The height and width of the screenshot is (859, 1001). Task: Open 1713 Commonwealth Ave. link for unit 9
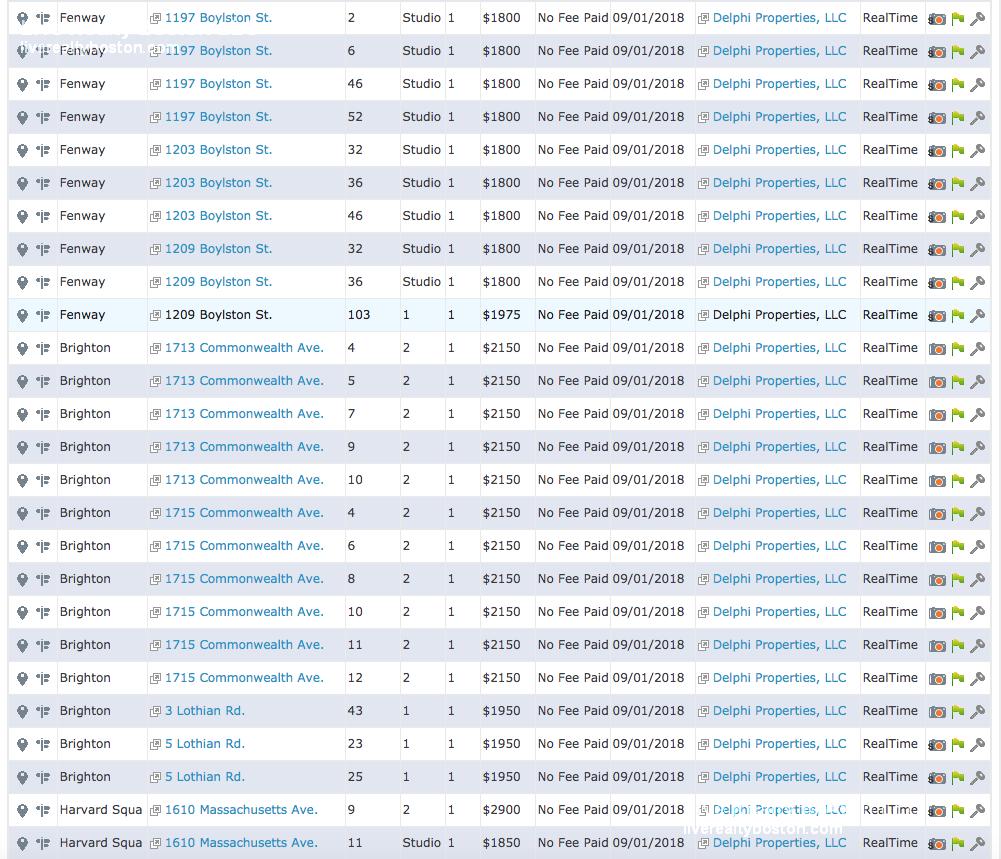tap(244, 447)
